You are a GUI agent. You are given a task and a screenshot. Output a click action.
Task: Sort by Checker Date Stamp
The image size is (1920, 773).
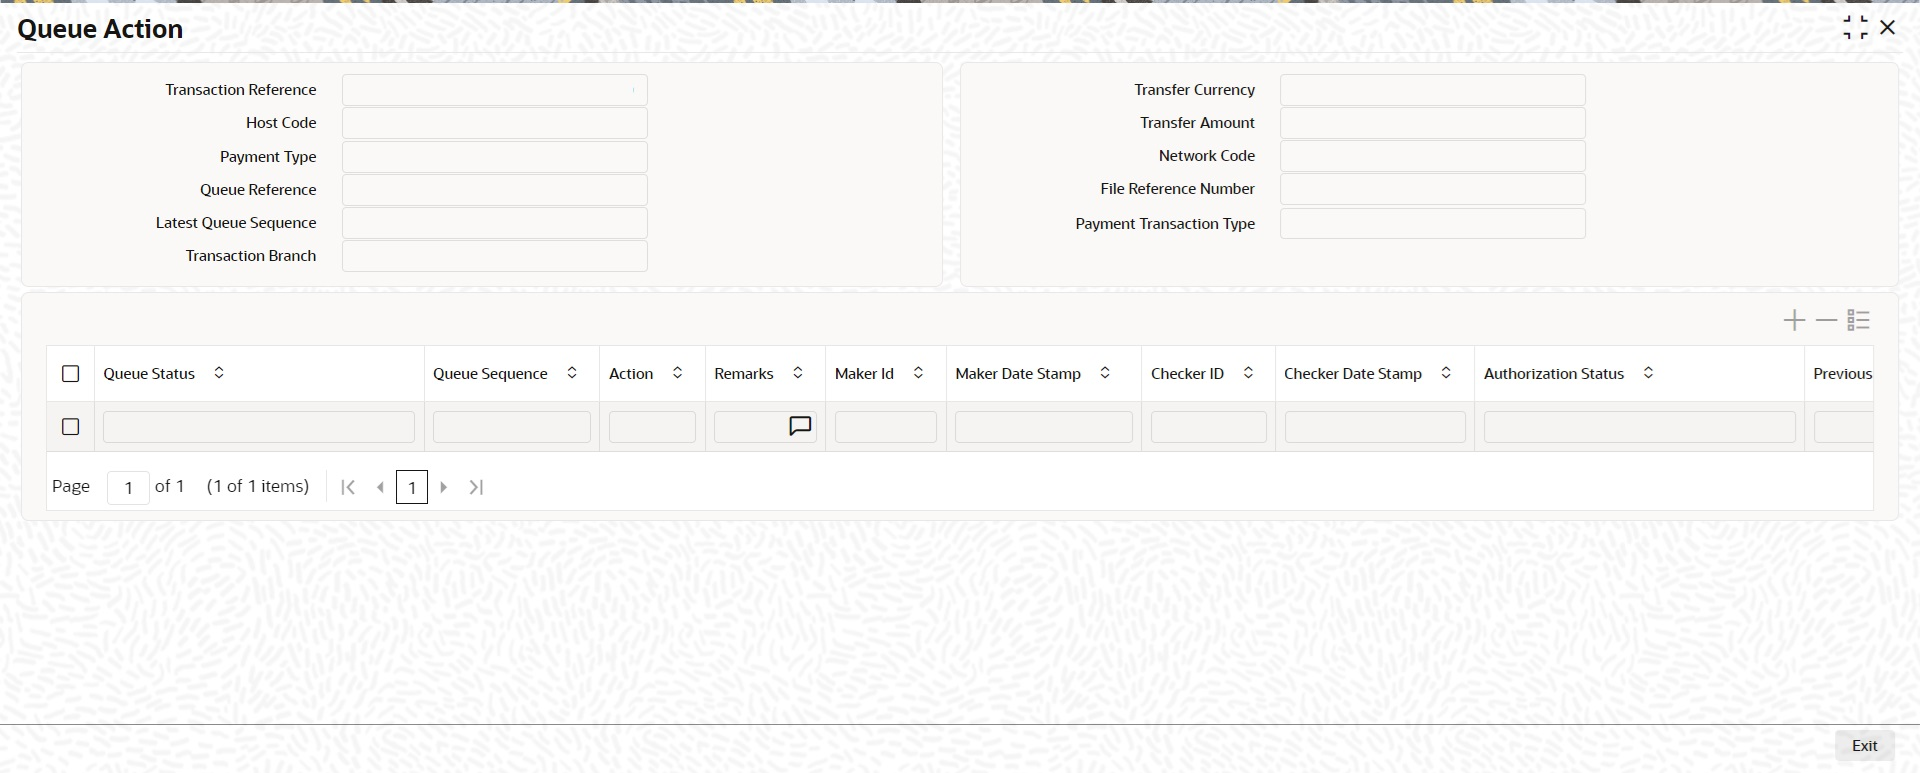pos(1446,373)
